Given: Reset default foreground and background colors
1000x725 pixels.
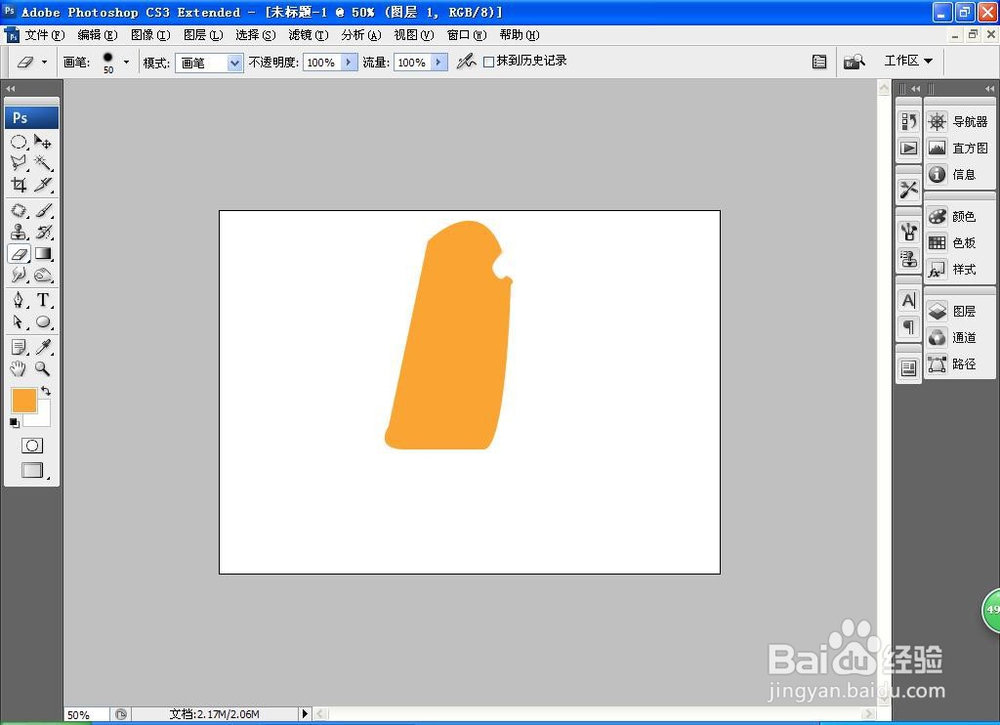Looking at the screenshot, I should pyautogui.click(x=14, y=423).
